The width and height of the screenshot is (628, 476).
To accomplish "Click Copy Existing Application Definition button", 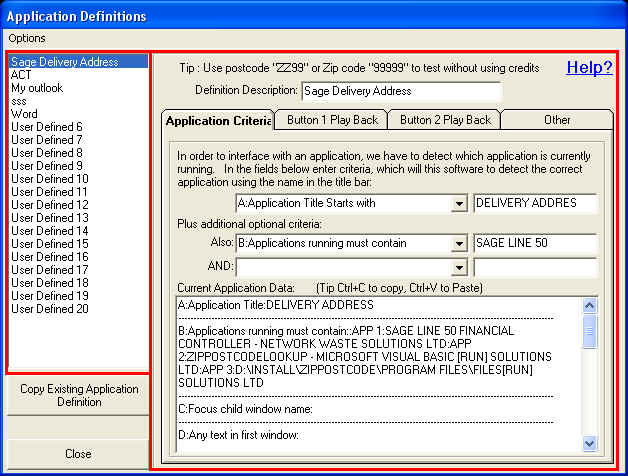I will 78,395.
